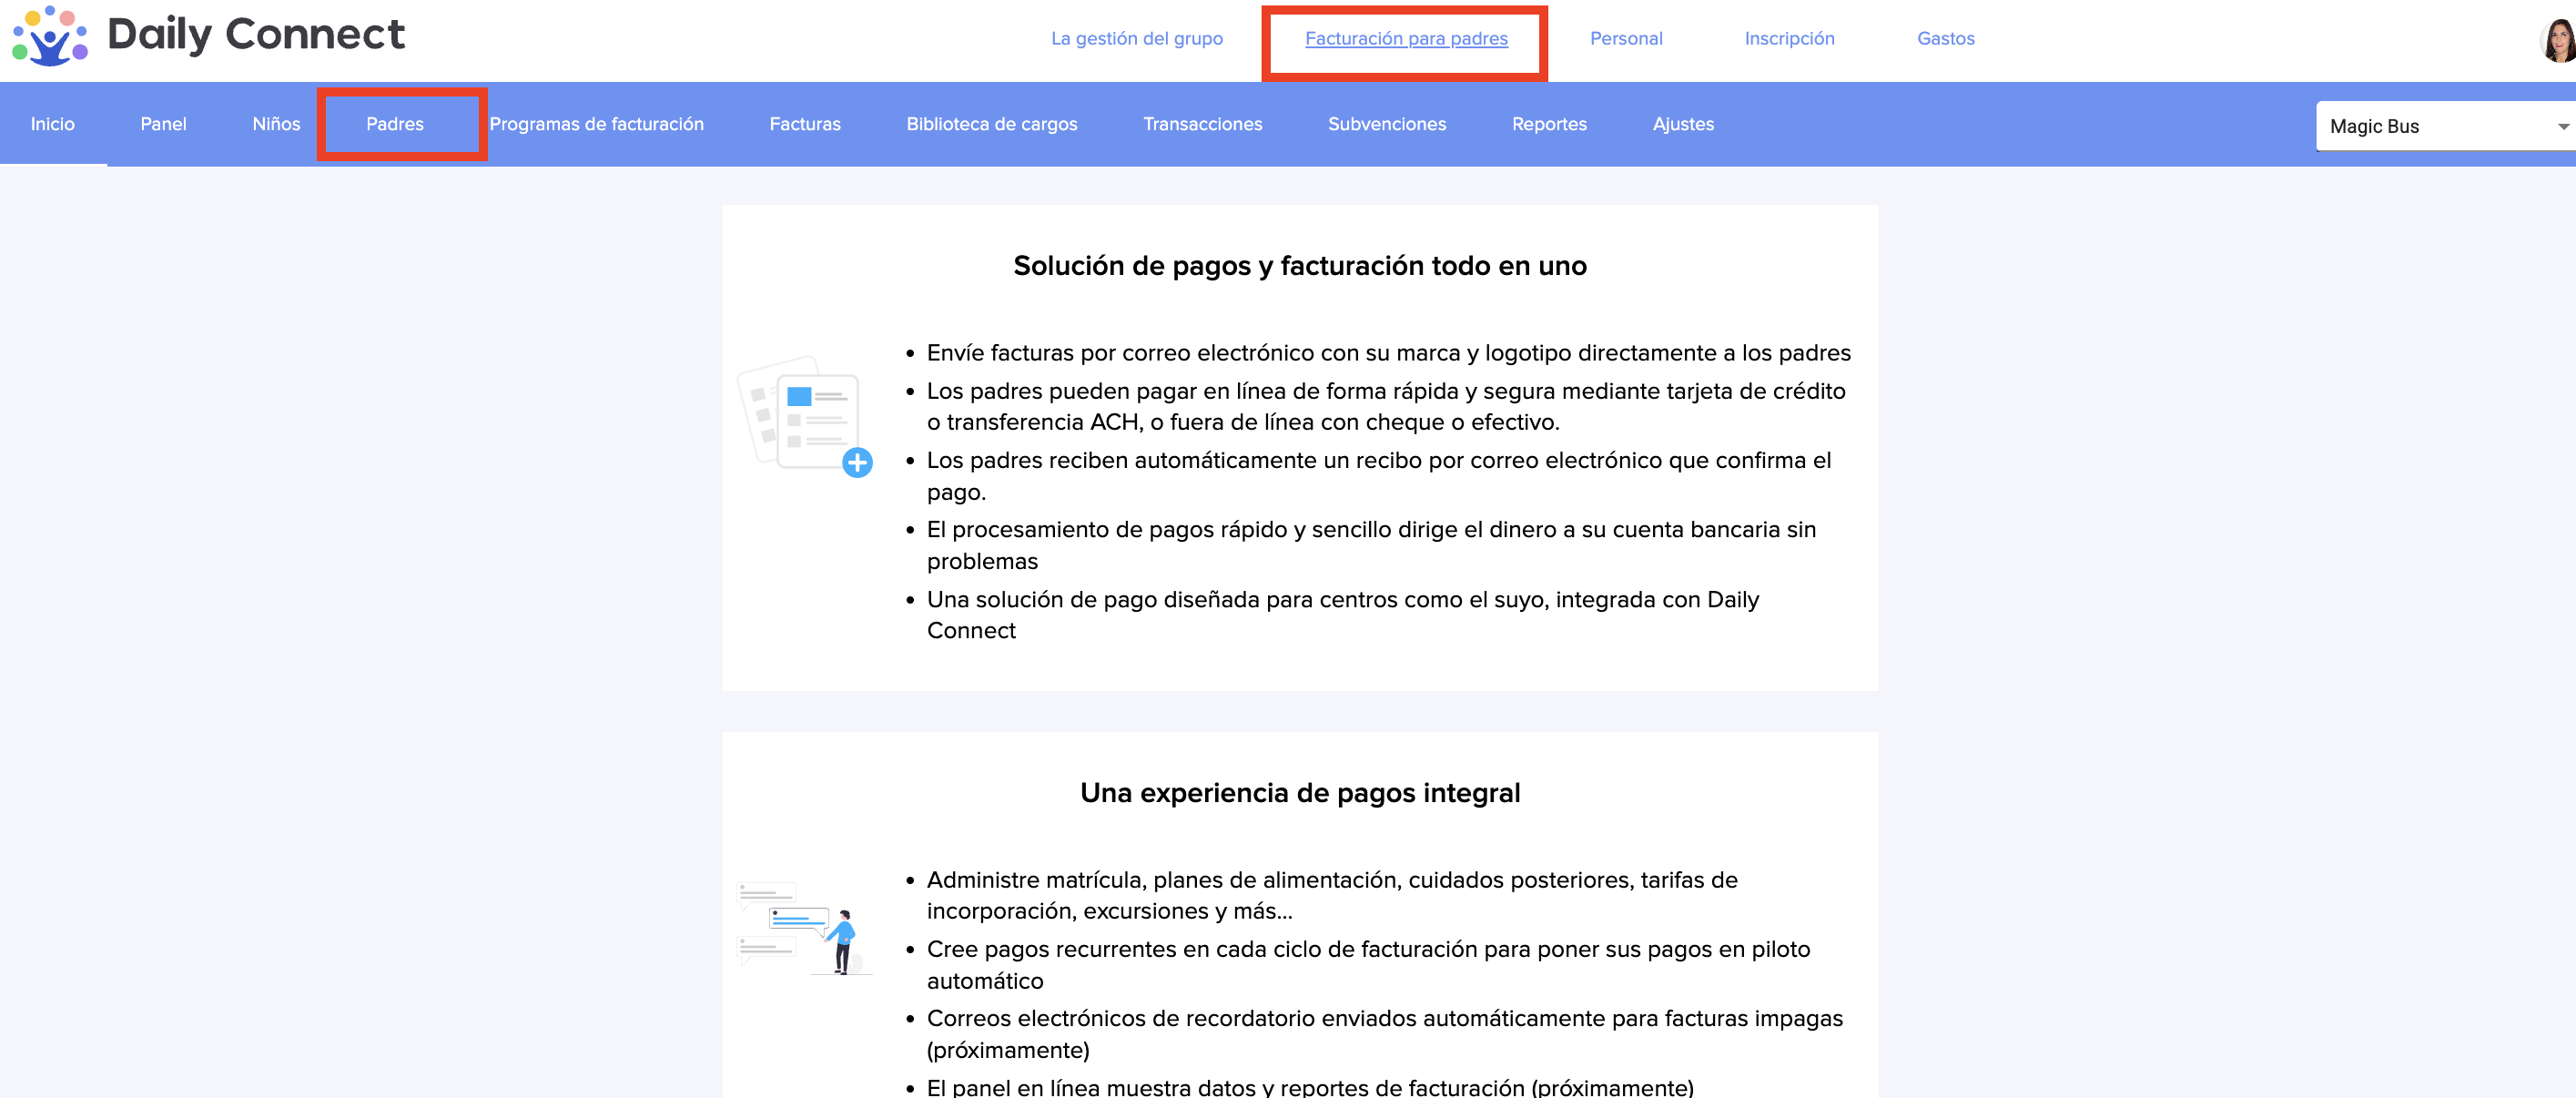Select the Niños tab
2576x1098 pixels.
click(275, 124)
